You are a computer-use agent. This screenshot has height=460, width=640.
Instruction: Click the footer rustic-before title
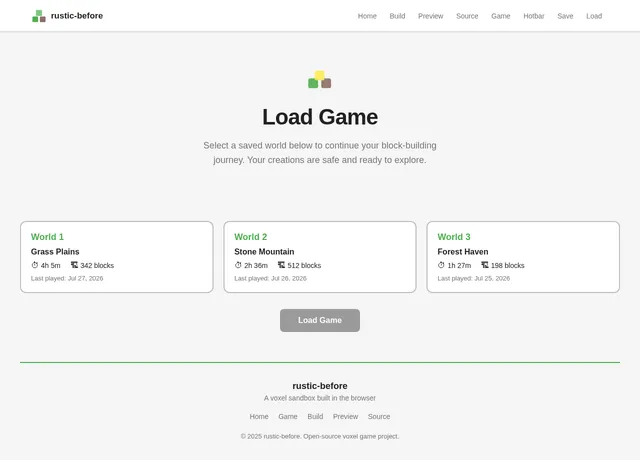click(x=320, y=386)
